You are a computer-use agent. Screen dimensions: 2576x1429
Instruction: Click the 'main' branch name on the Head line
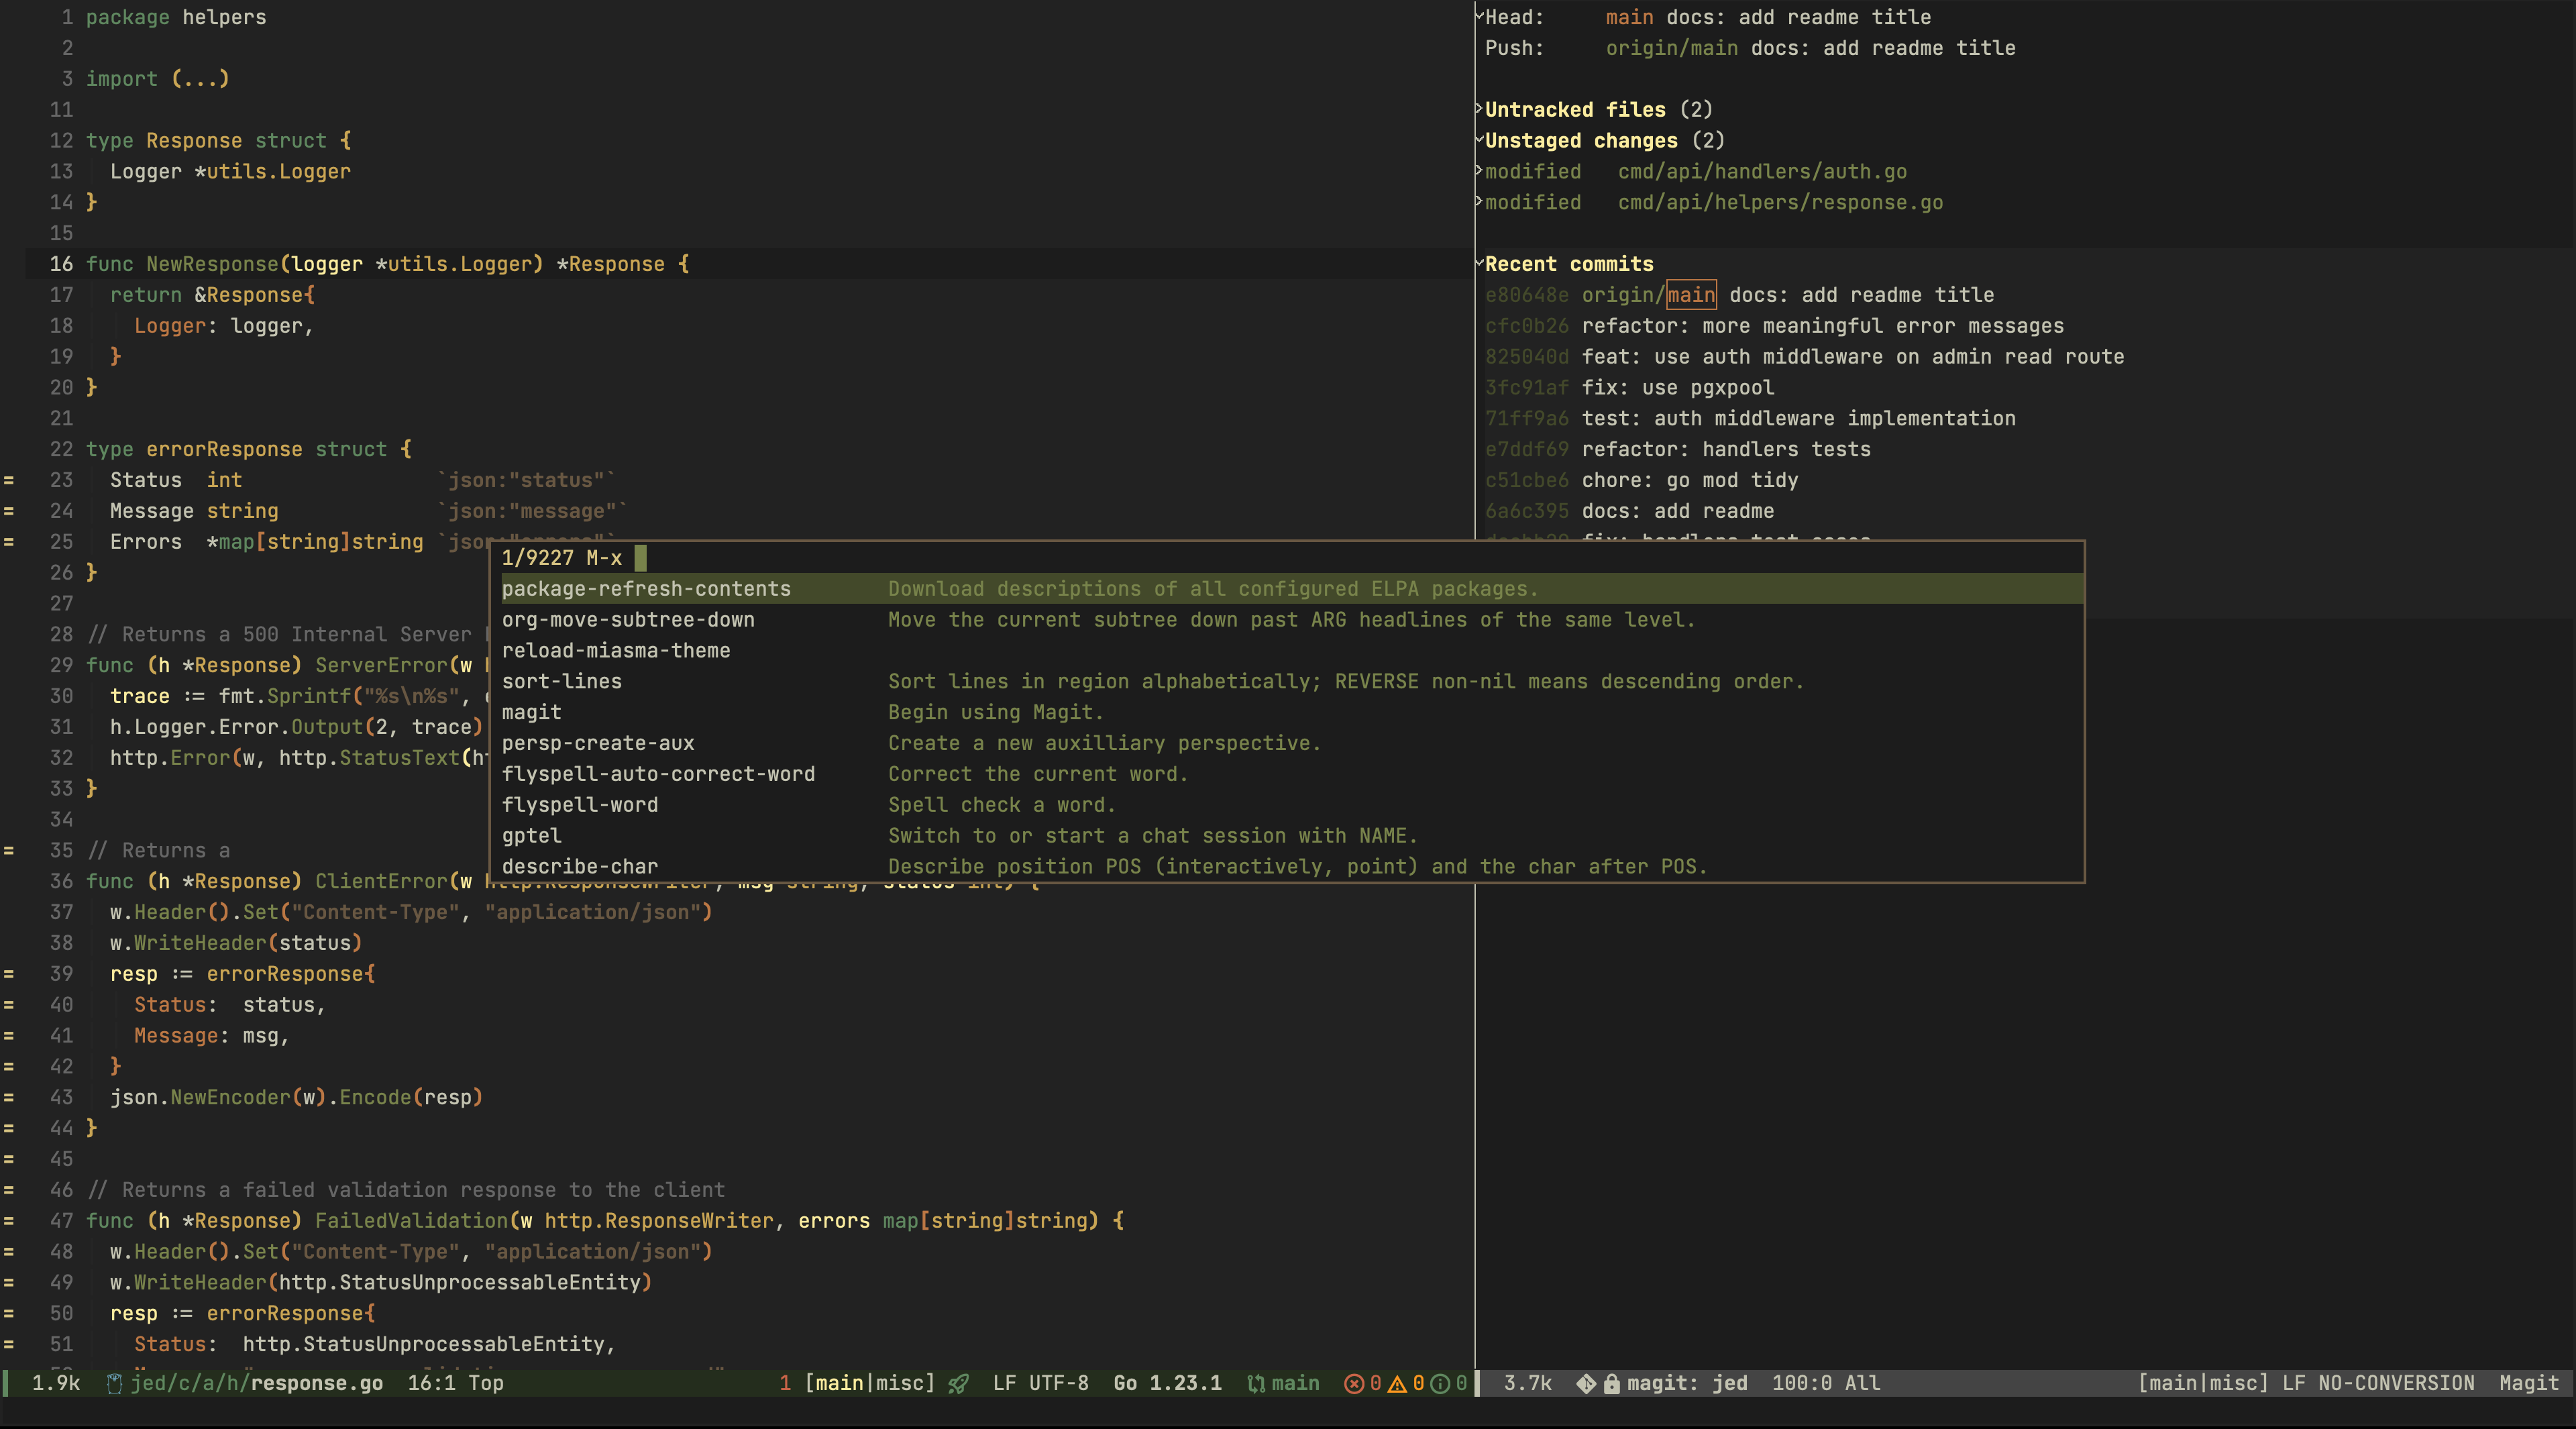1629,17
